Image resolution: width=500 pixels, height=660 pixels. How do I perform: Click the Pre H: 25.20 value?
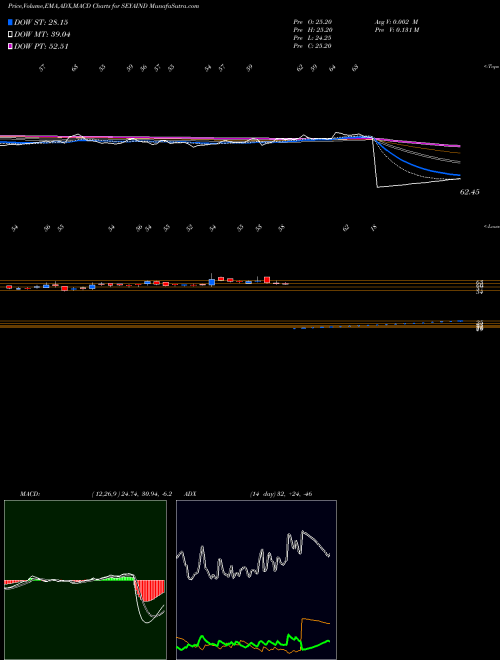(313, 30)
